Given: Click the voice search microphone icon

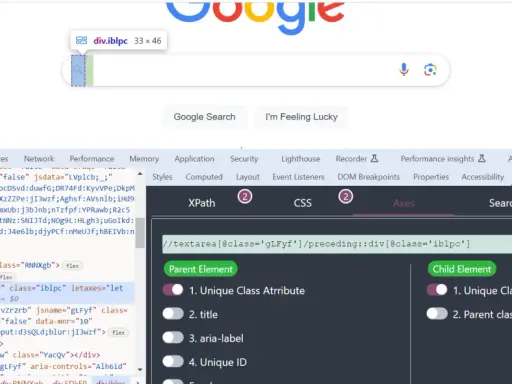Looking at the screenshot, I should [404, 70].
